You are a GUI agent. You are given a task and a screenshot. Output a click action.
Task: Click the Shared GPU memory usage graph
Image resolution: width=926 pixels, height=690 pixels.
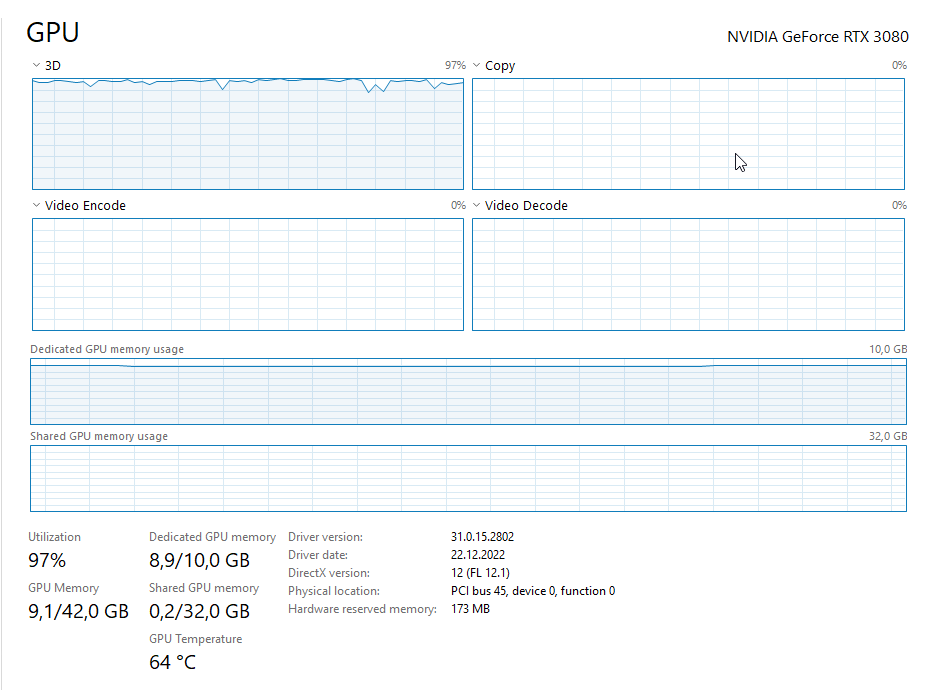tap(468, 478)
